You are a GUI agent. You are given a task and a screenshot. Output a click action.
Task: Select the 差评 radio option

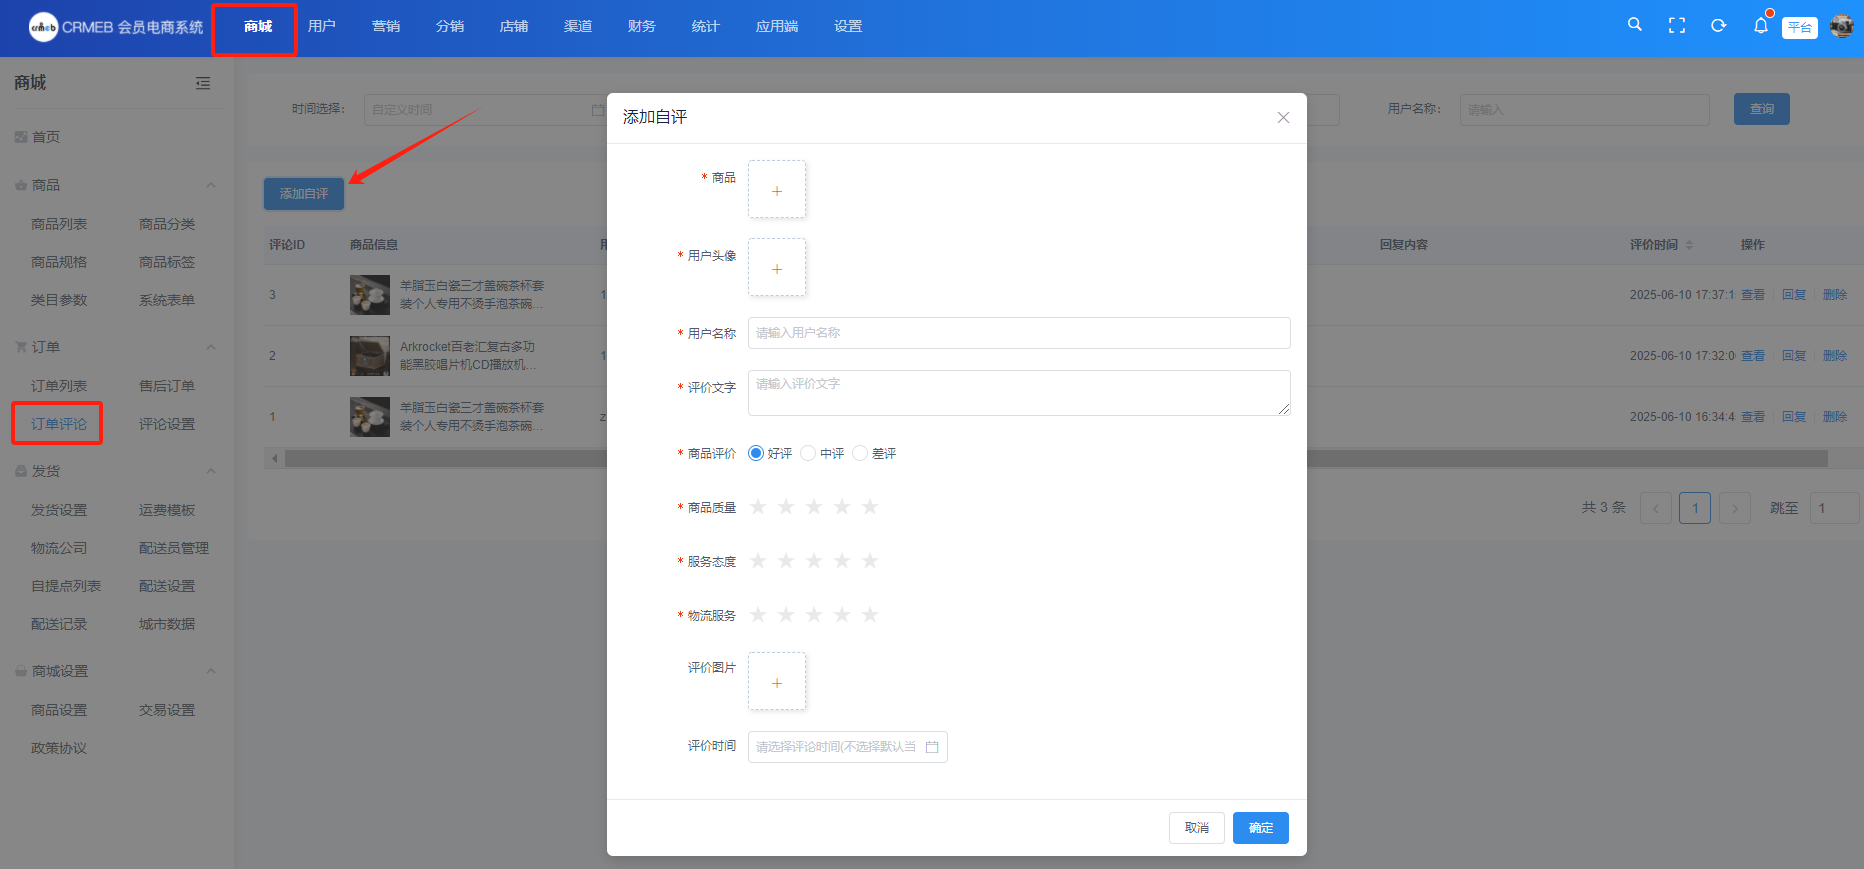pyautogui.click(x=860, y=454)
